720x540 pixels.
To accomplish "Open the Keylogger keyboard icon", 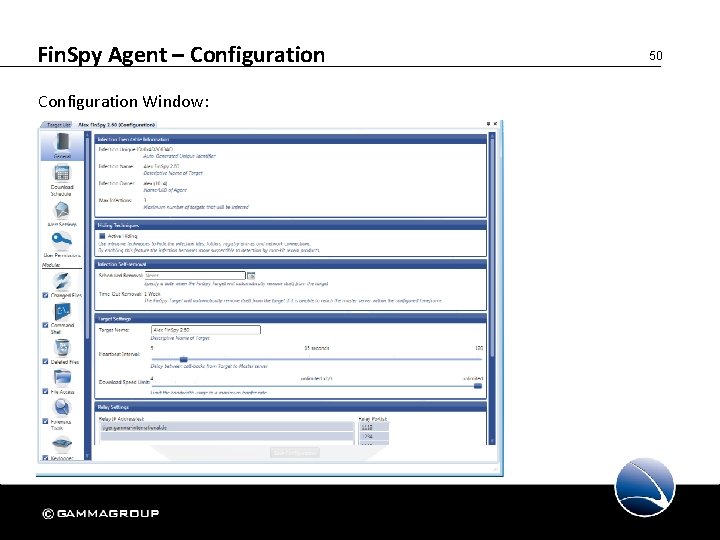I will 62,444.
